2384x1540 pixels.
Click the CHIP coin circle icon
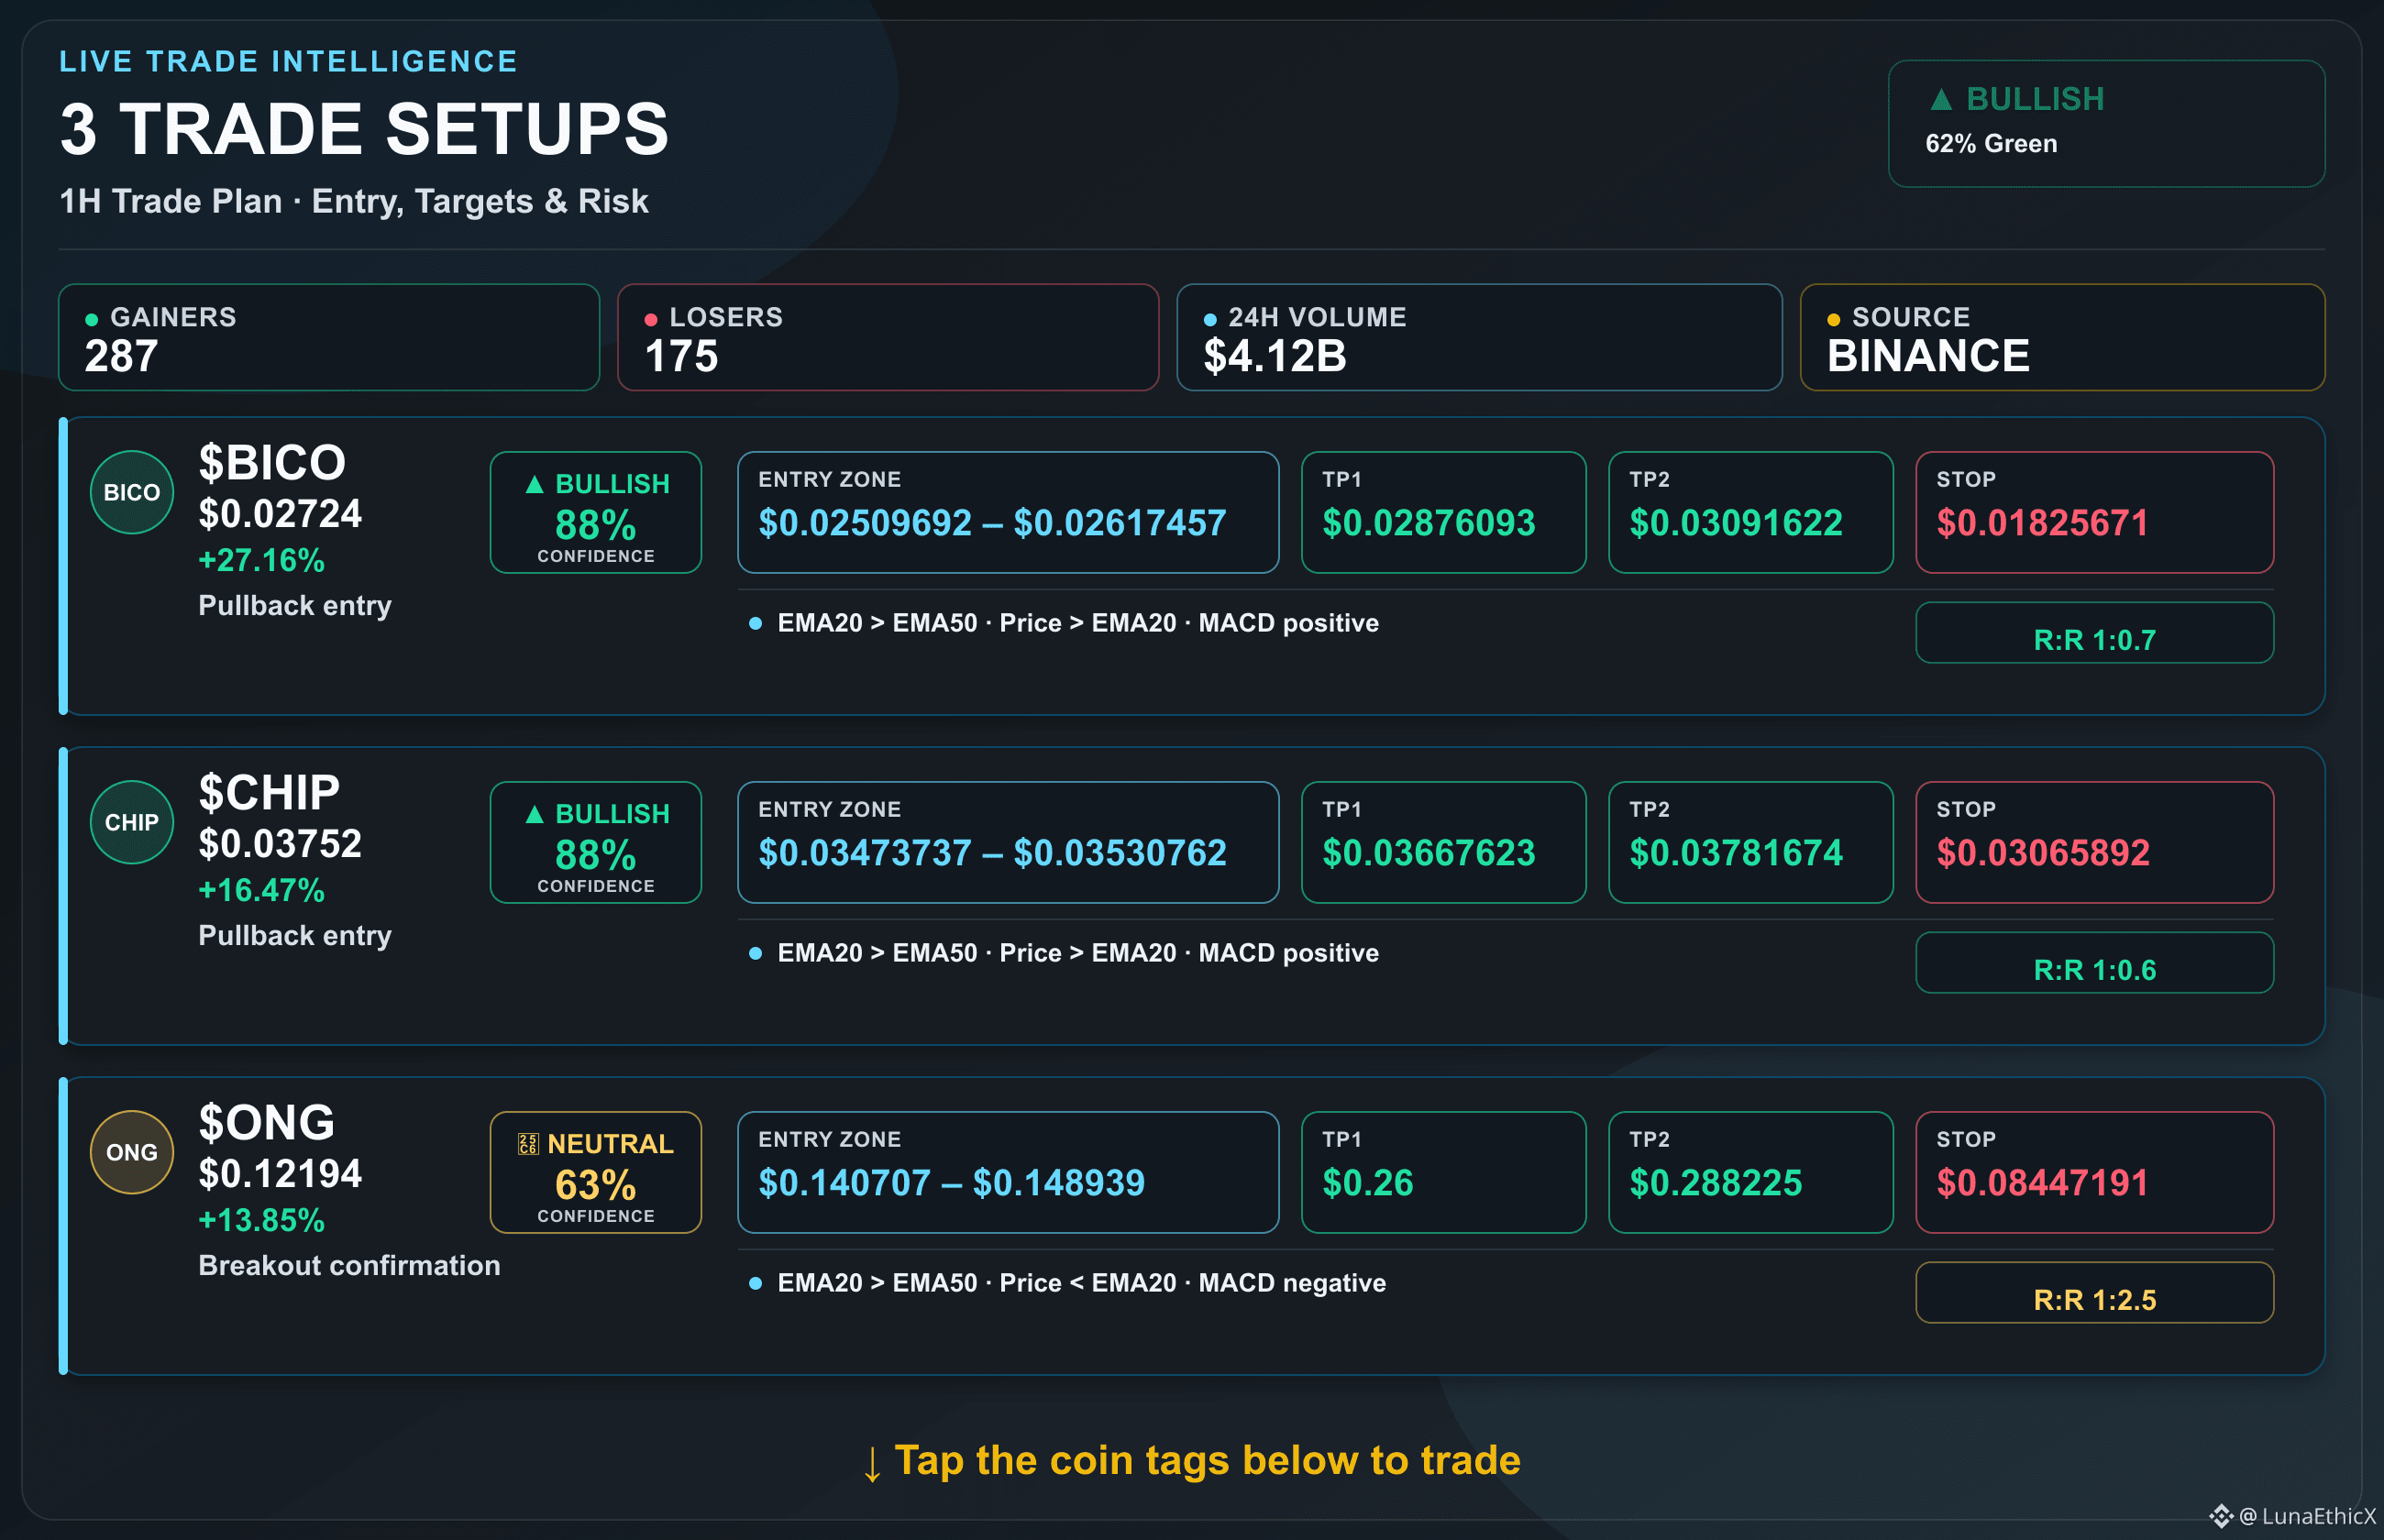coord(132,822)
